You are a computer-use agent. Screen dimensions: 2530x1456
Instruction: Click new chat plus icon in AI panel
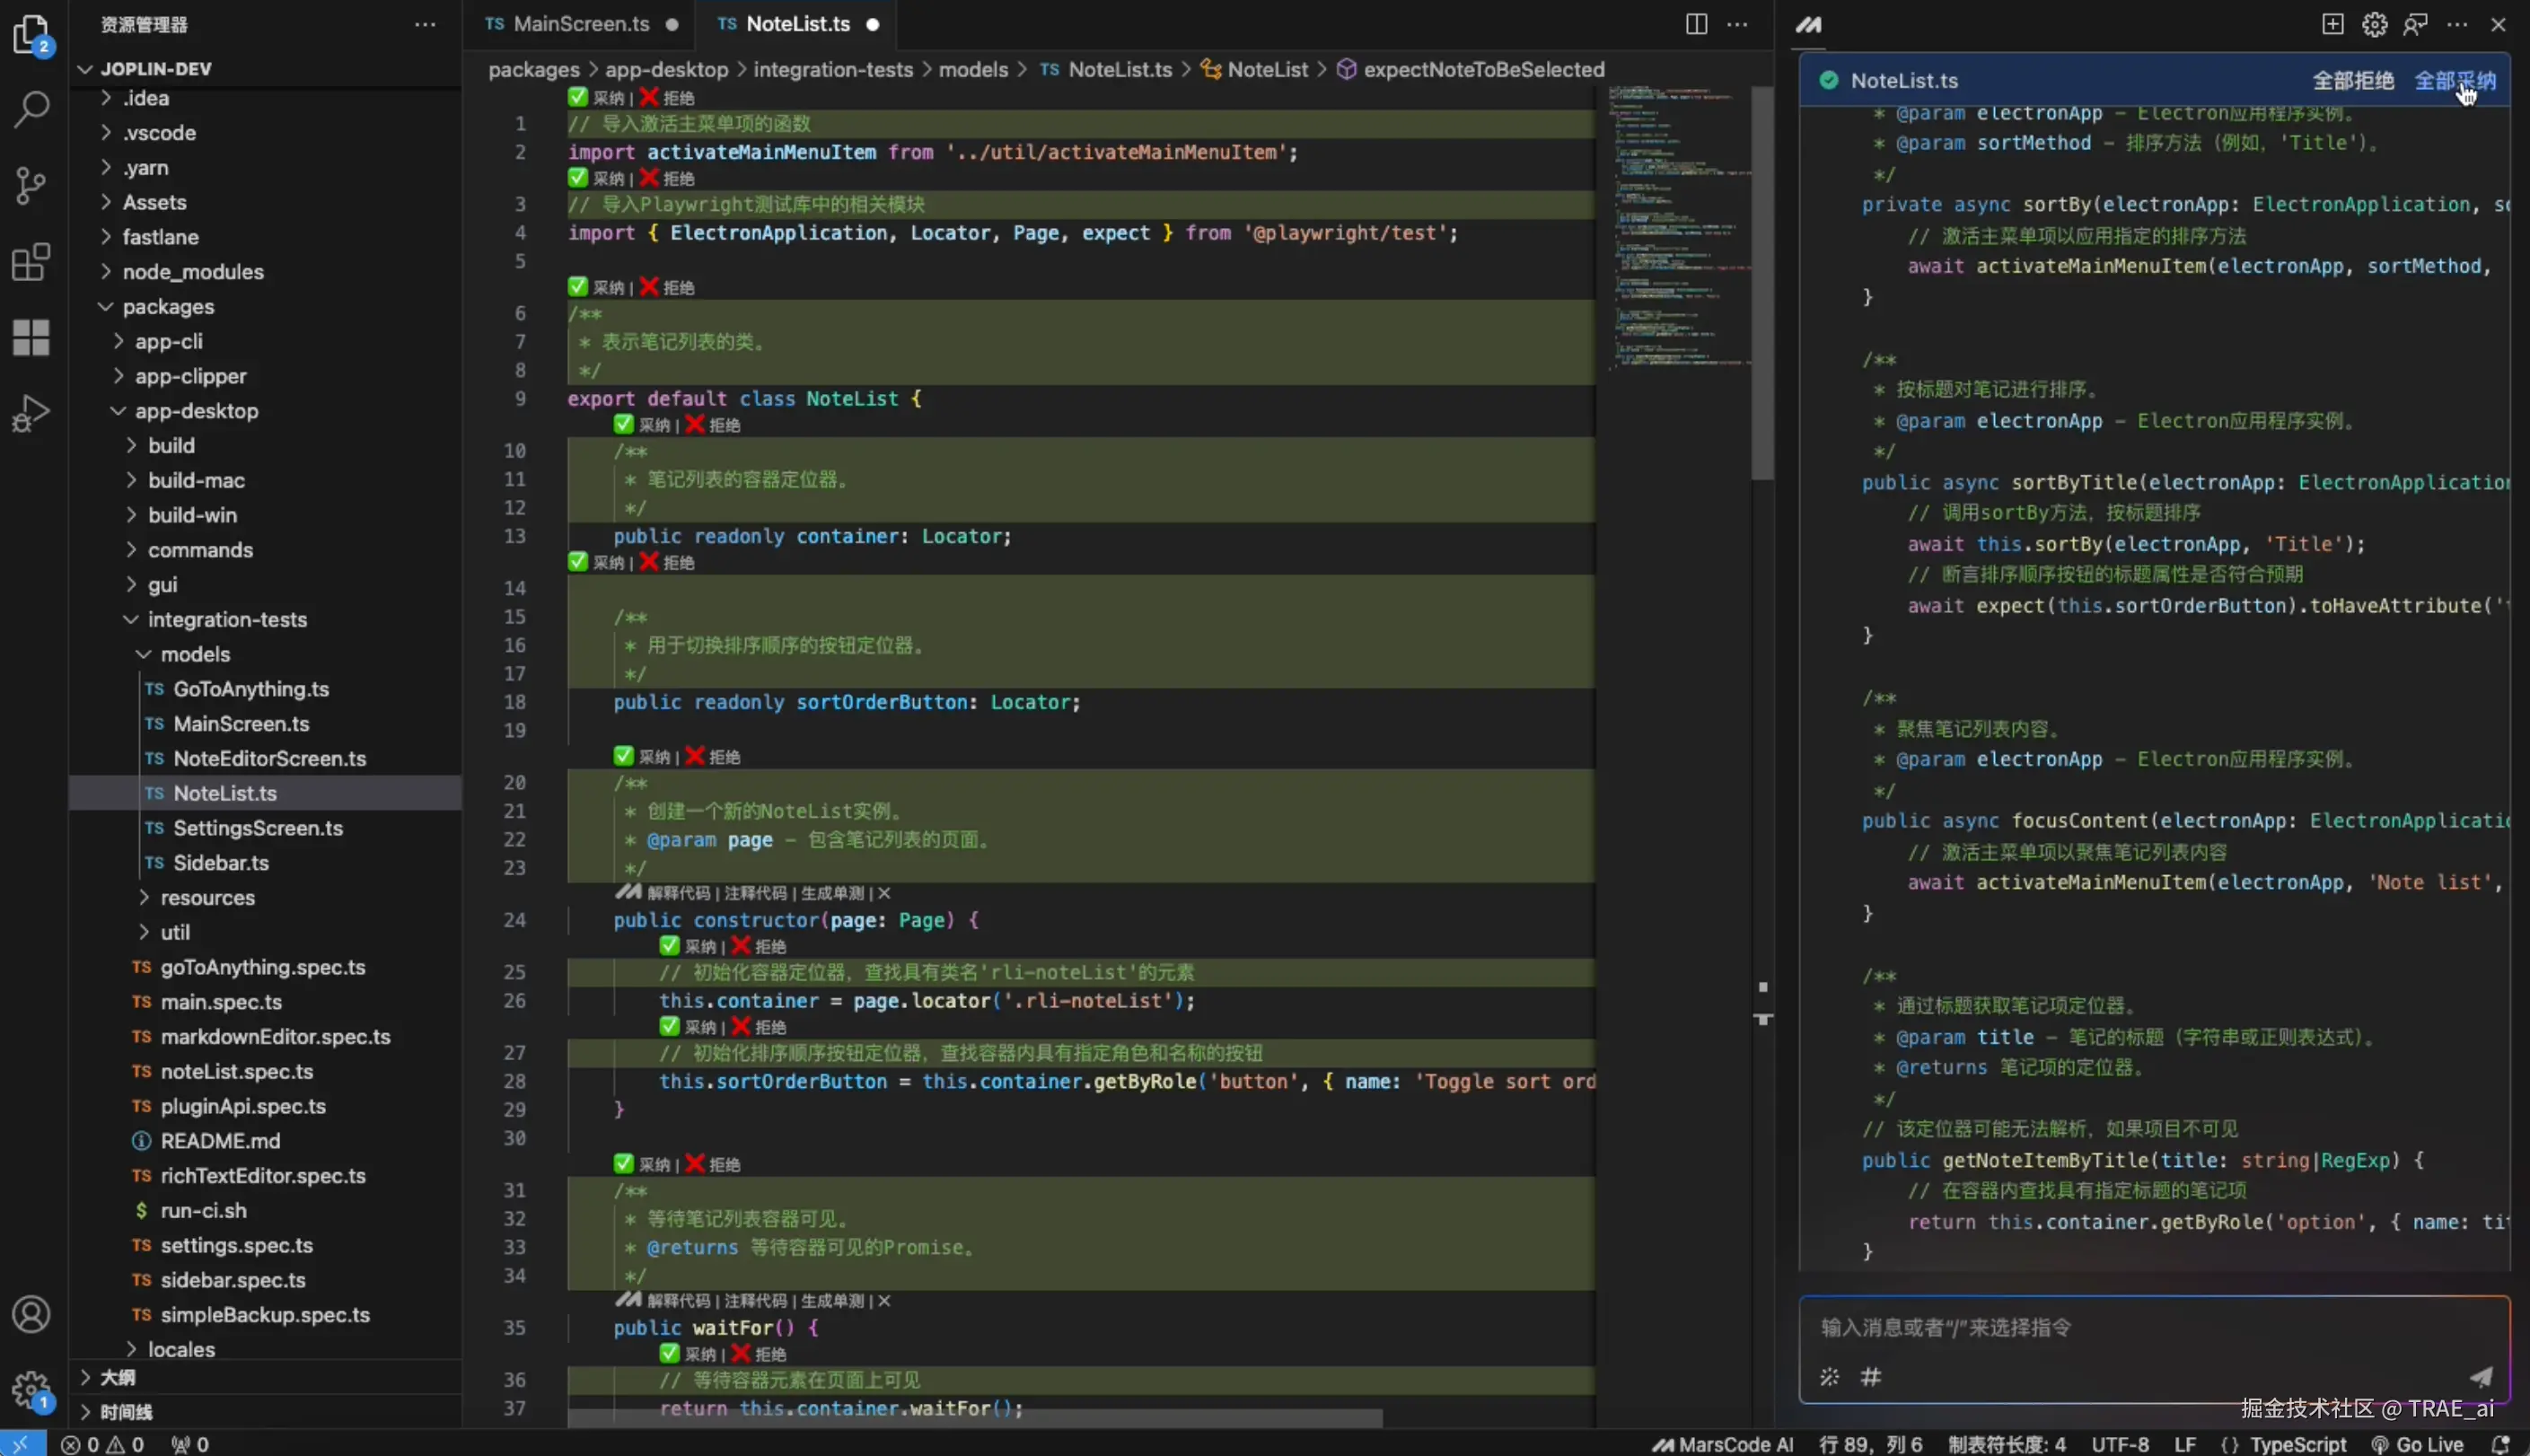[x=2332, y=24]
